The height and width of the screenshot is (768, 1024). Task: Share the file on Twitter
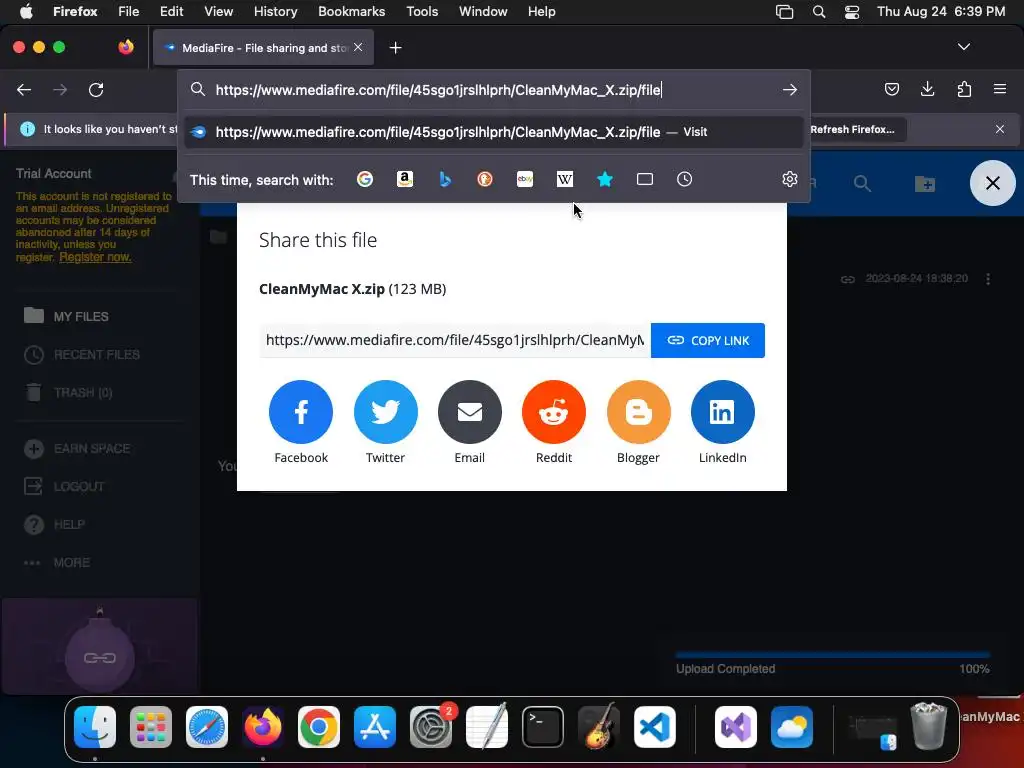pyautogui.click(x=385, y=412)
